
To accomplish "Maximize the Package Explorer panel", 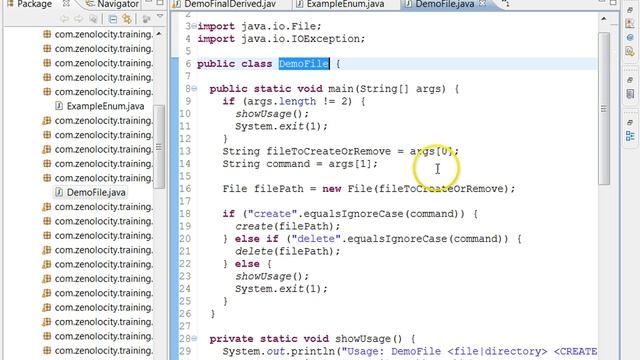I will click(x=160, y=3).
